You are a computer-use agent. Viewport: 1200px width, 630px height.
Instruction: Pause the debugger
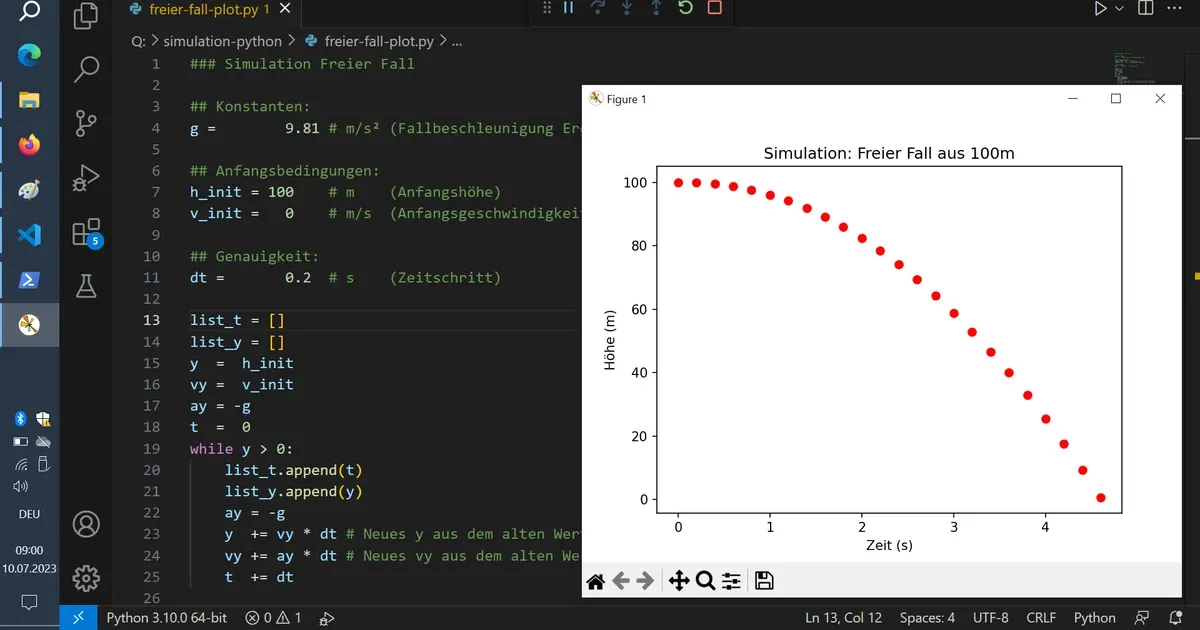coord(569,8)
